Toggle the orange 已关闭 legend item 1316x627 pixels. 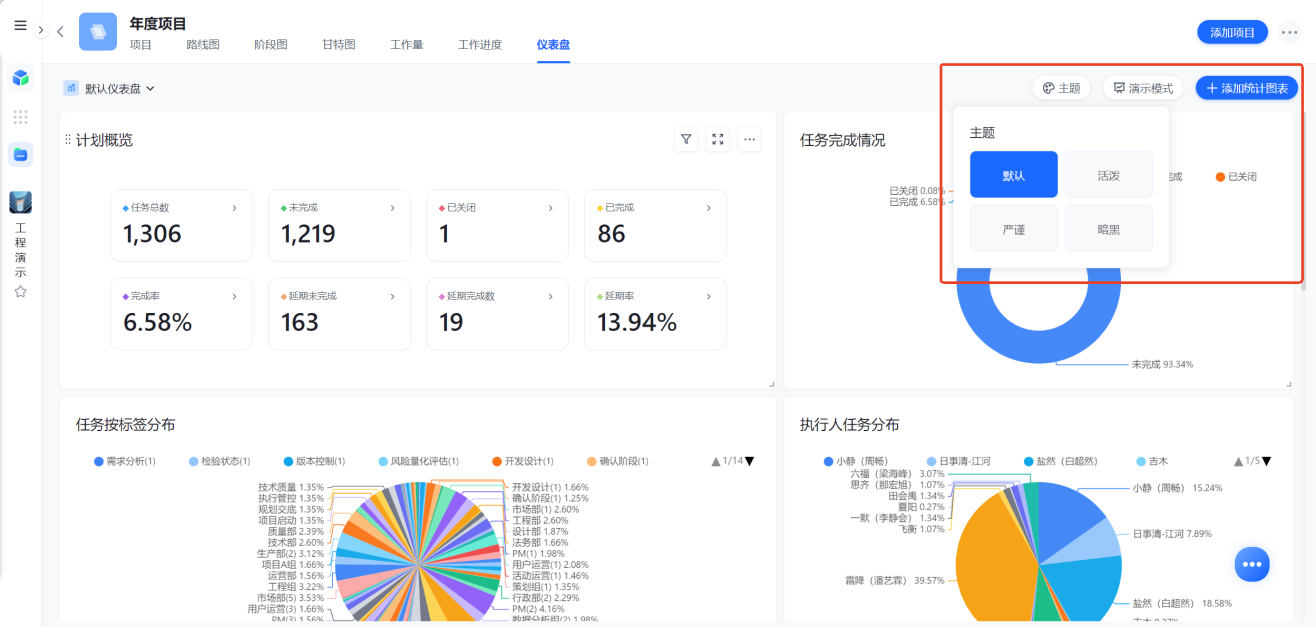1236,176
